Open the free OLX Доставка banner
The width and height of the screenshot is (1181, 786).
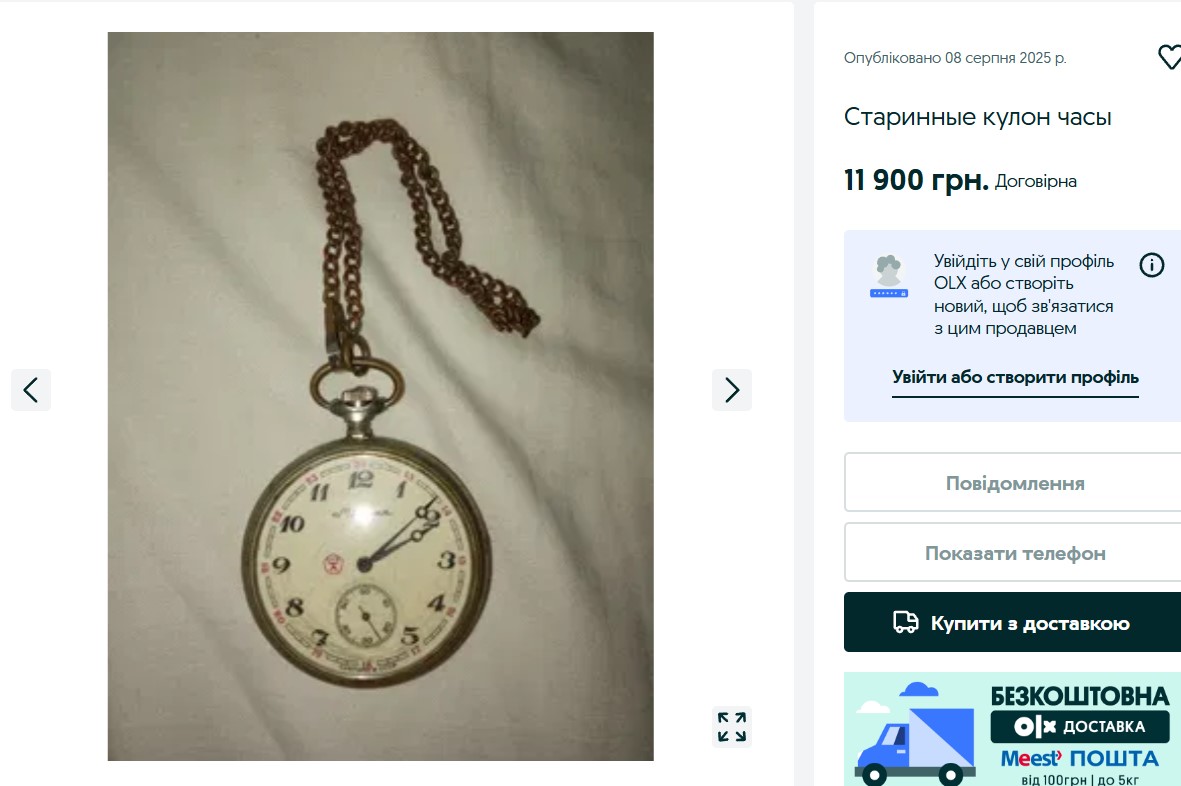(x=1012, y=729)
